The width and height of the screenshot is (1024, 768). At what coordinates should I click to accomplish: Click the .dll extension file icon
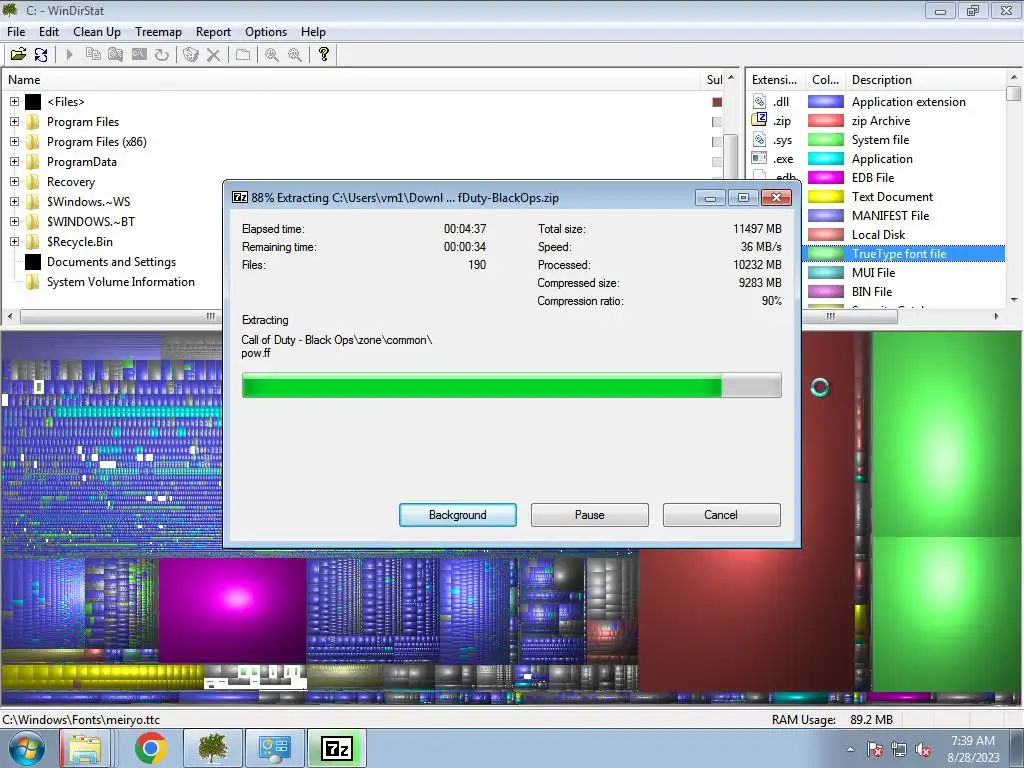click(759, 101)
